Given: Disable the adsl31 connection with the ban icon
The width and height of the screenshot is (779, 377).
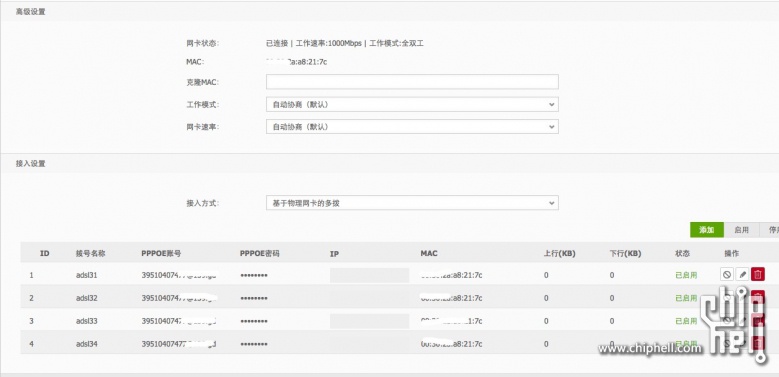Looking at the screenshot, I should [727, 274].
